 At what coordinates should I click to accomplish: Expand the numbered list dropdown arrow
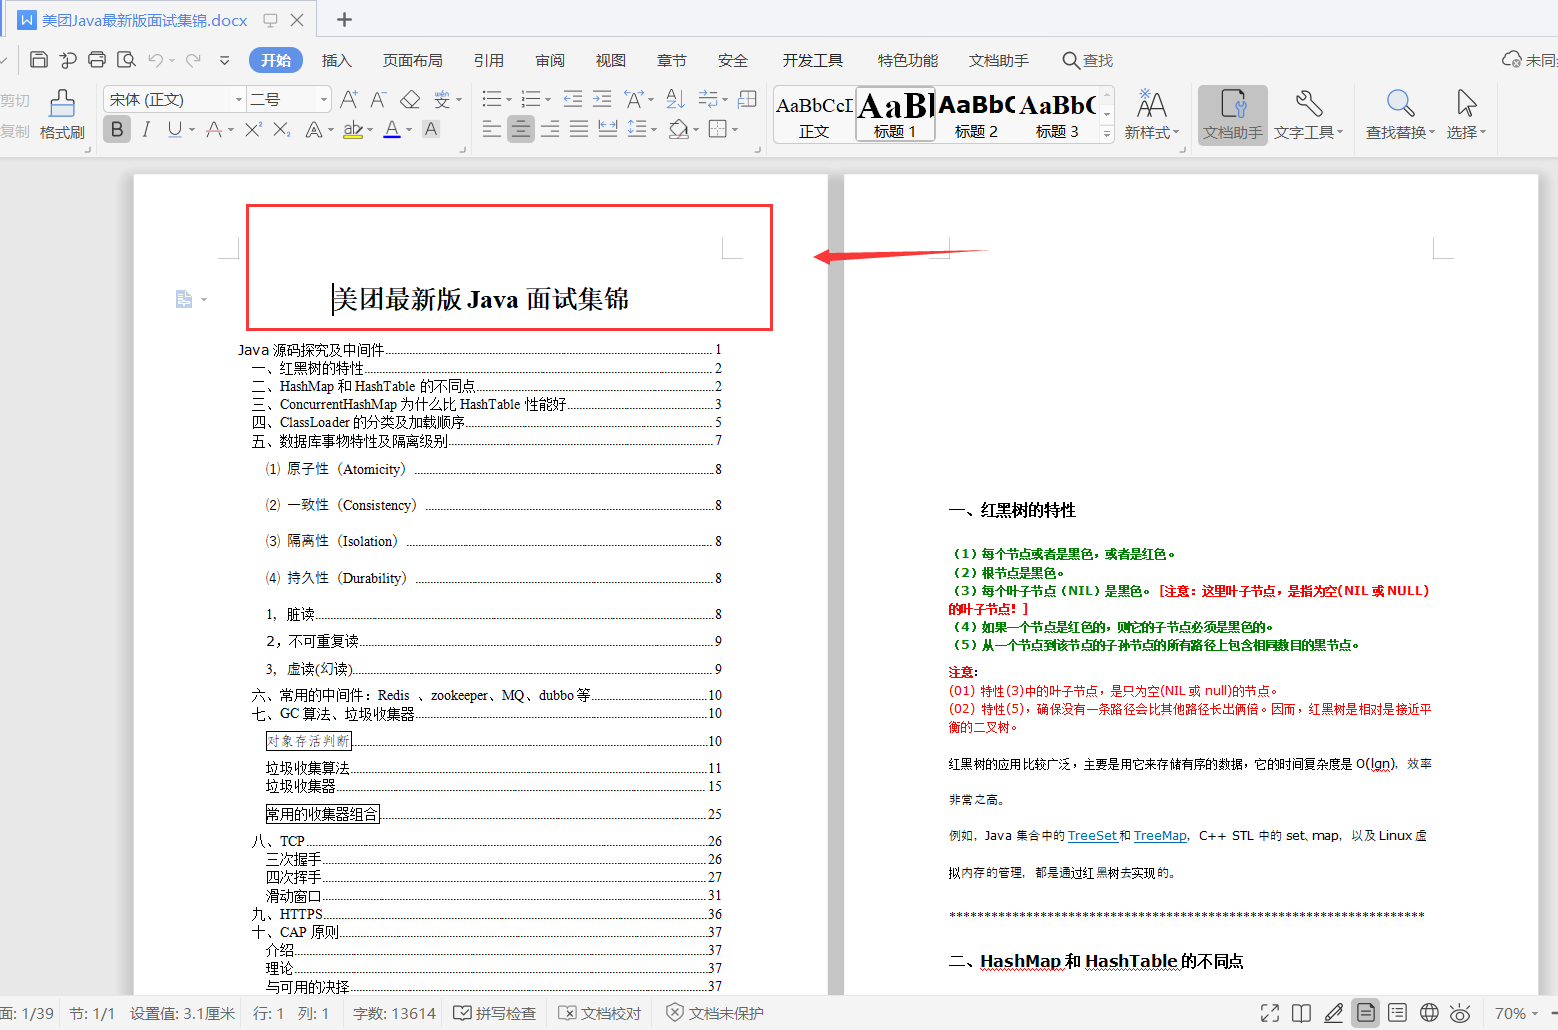pyautogui.click(x=547, y=99)
